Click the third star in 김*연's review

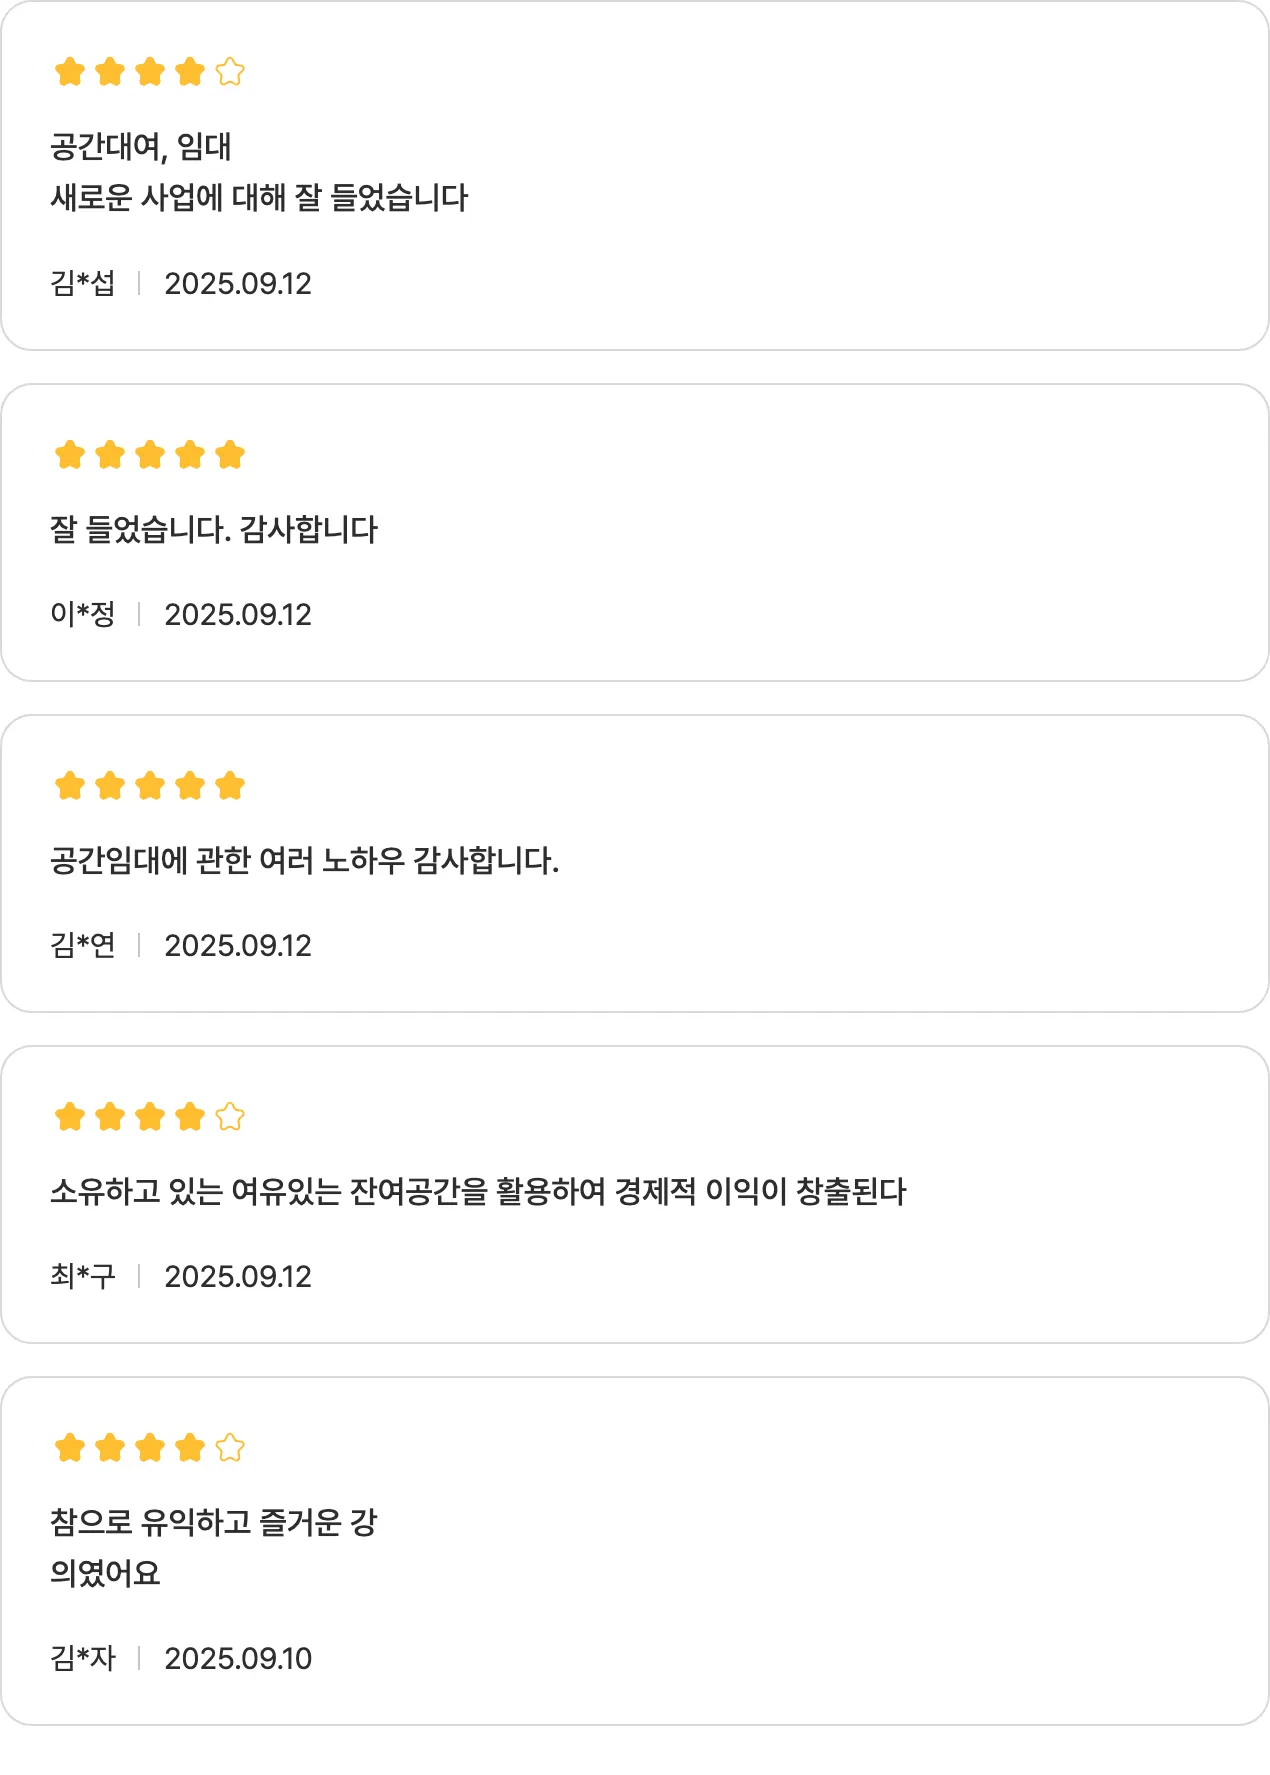pyautogui.click(x=150, y=786)
